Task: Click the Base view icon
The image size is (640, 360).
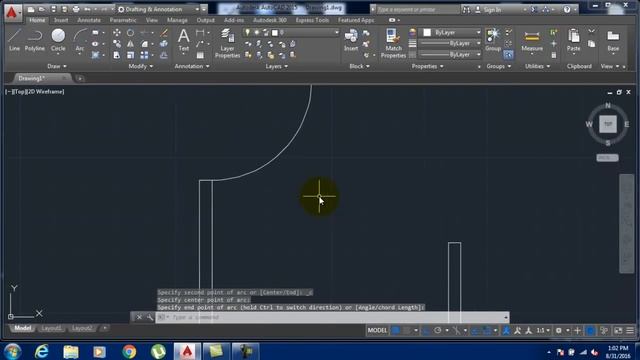Action: [x=613, y=40]
